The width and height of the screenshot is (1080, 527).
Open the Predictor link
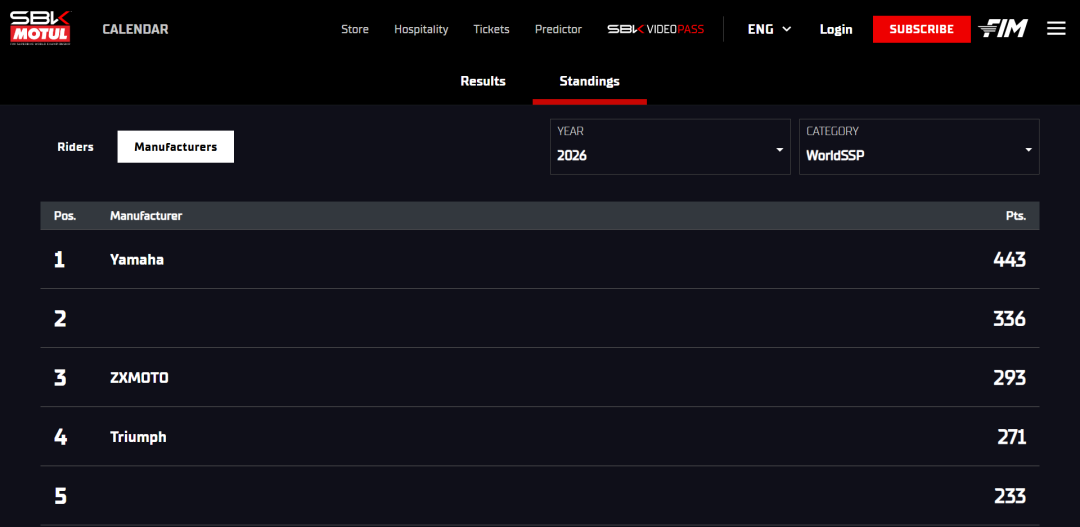(558, 29)
